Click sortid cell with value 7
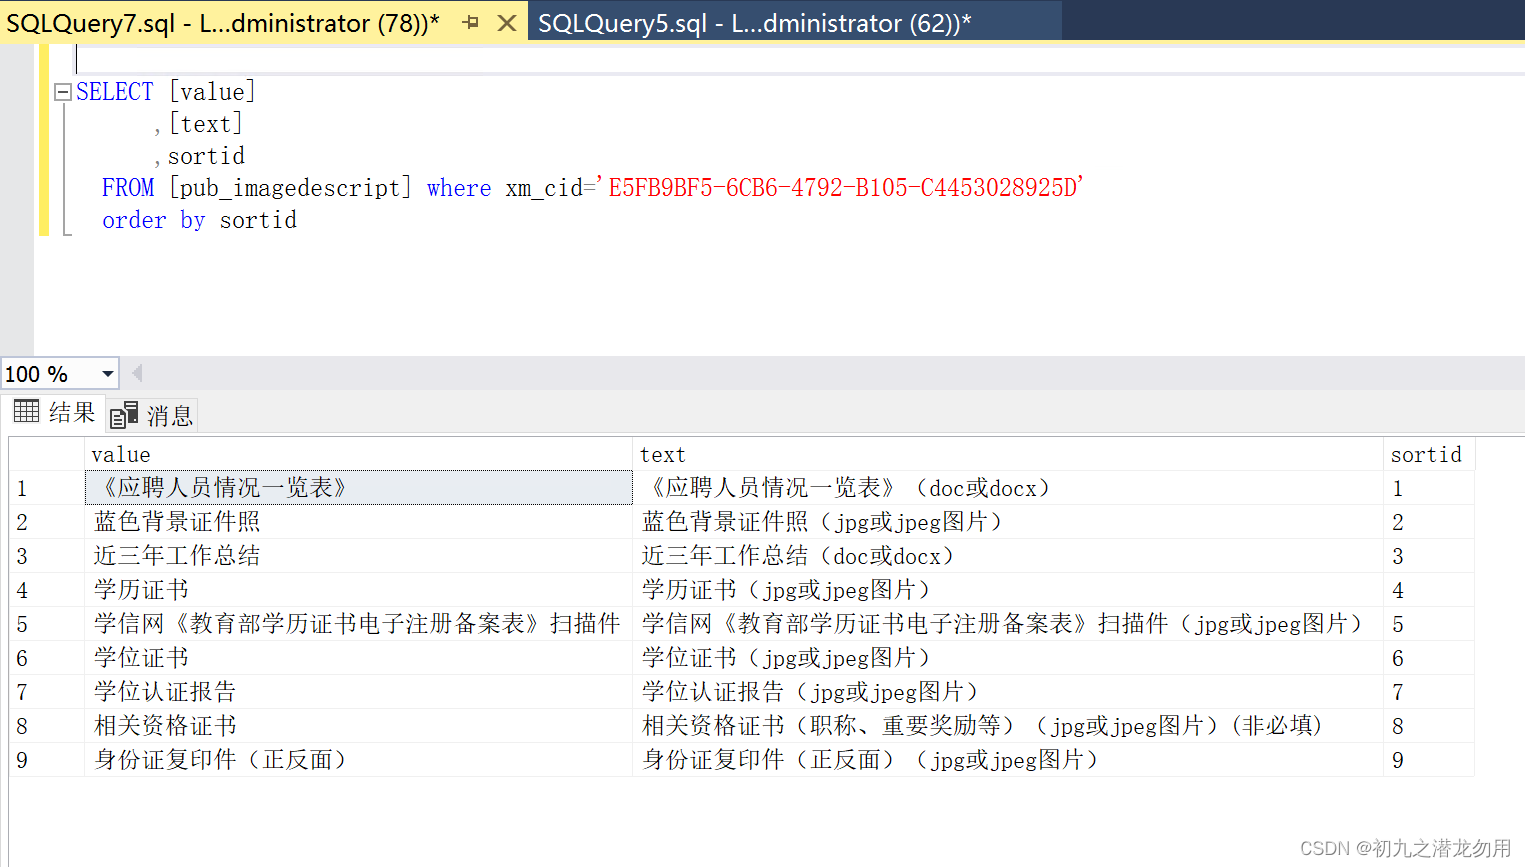 coord(1429,692)
